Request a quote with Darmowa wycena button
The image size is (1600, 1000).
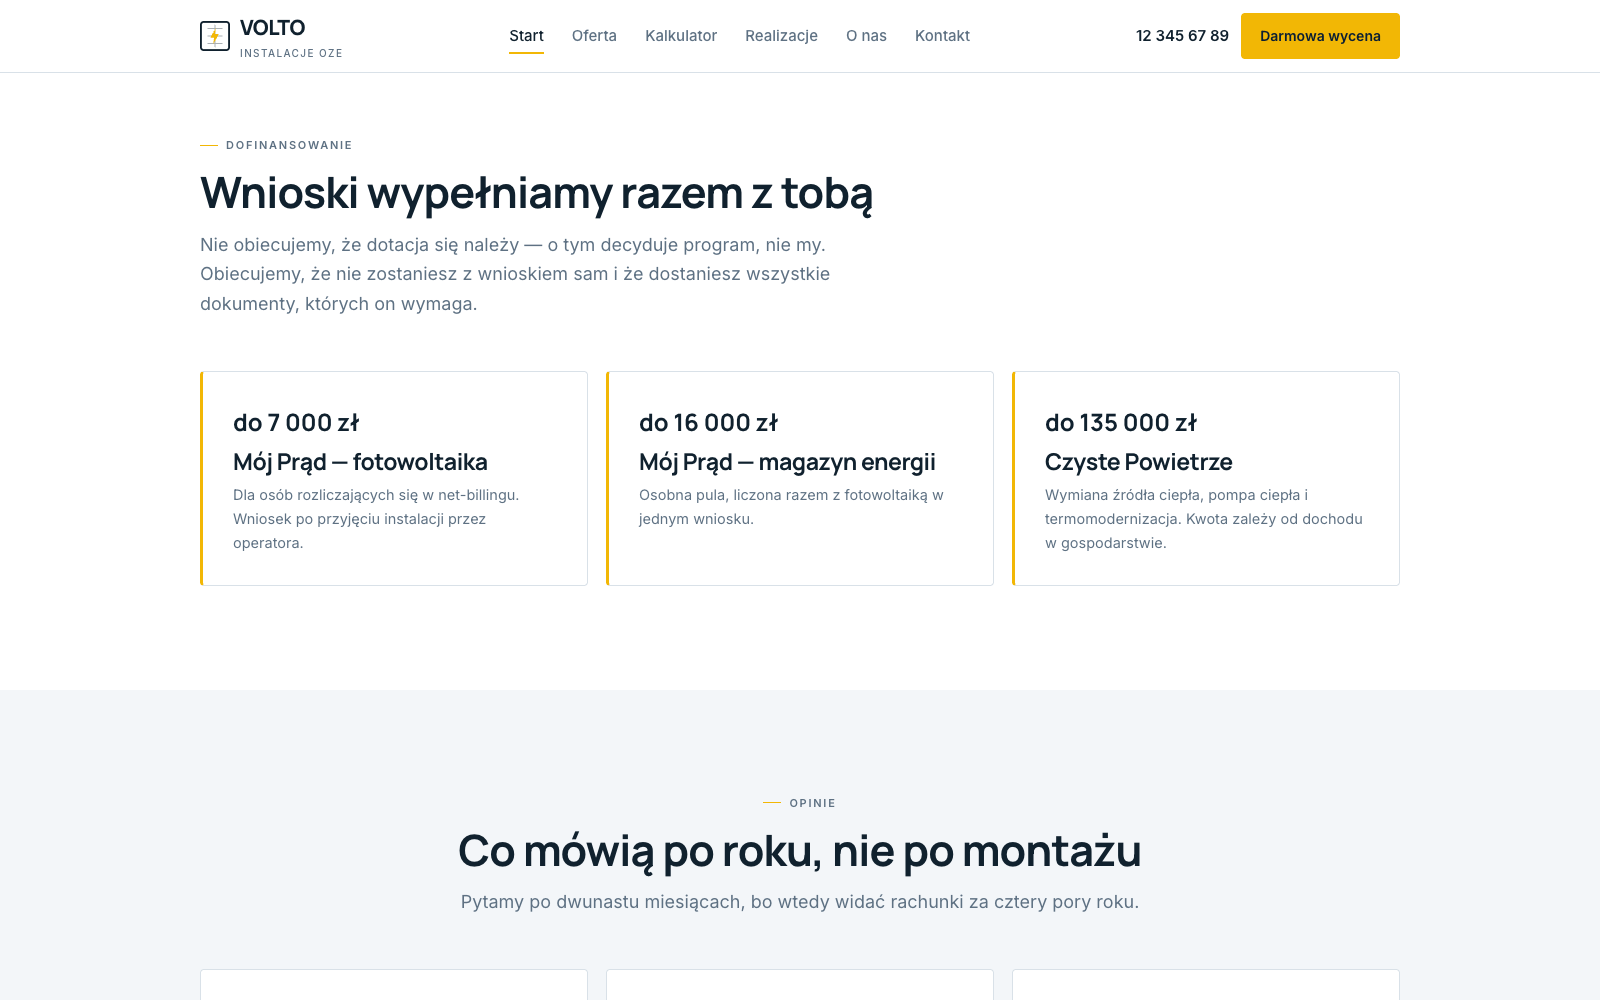click(1320, 36)
